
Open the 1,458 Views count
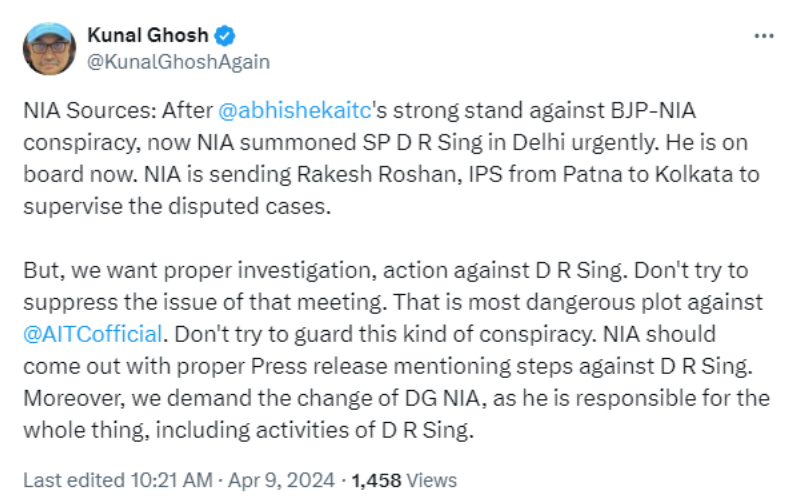click(378, 480)
